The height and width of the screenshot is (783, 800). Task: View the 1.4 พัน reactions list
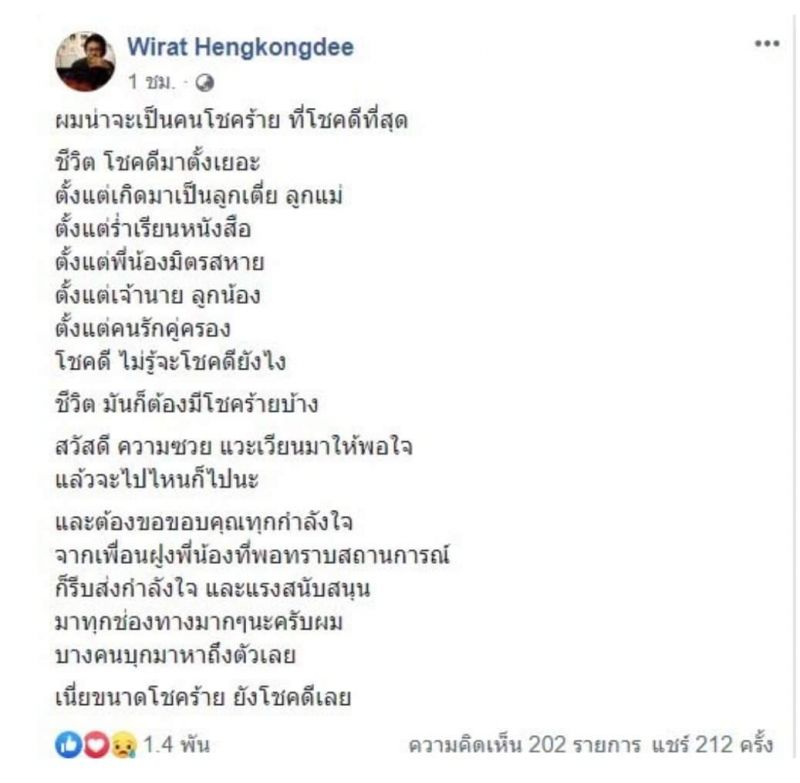point(177,745)
